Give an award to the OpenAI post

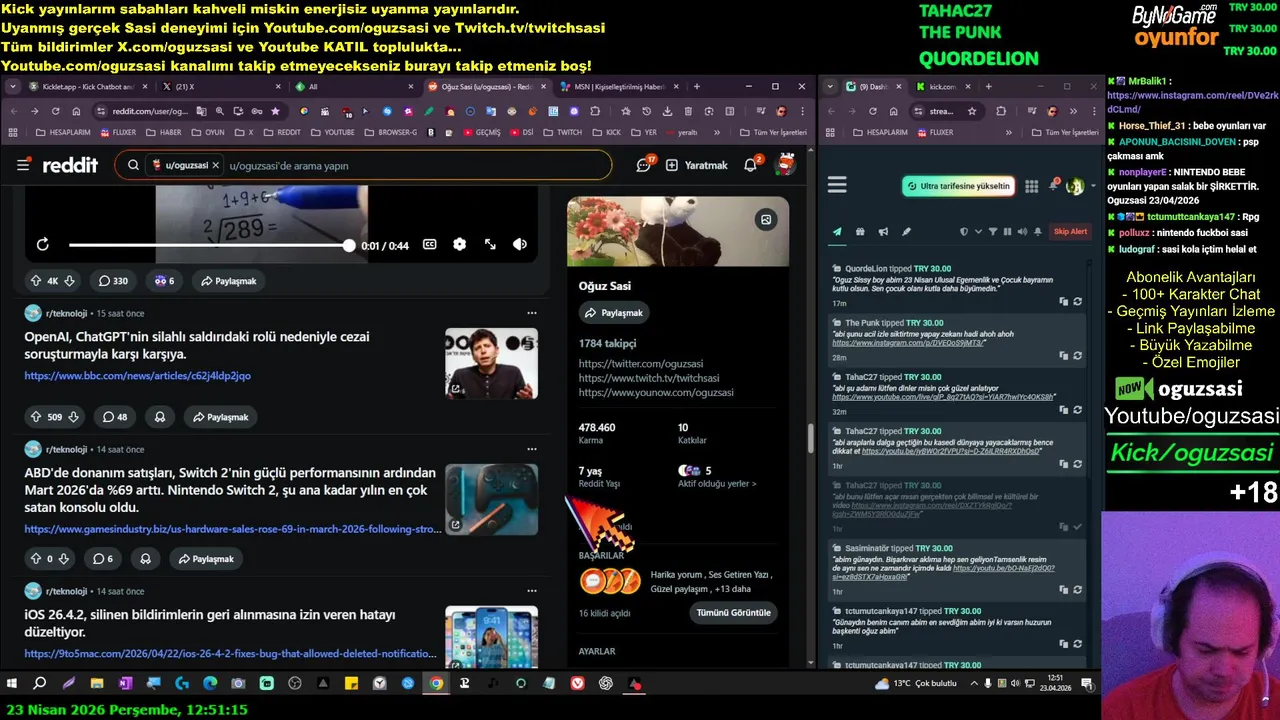click(160, 417)
